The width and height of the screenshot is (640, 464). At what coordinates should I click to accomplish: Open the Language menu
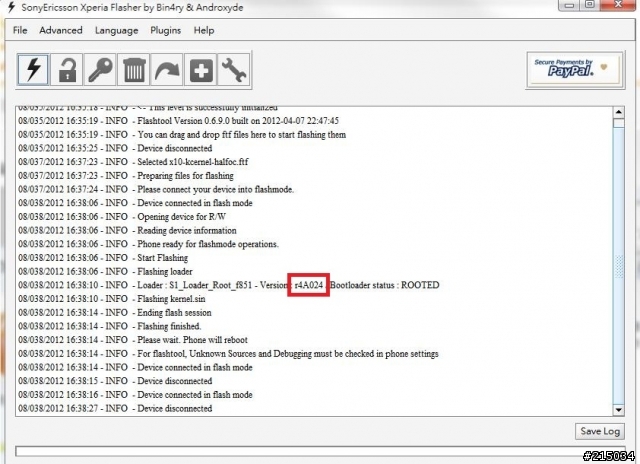coord(116,30)
